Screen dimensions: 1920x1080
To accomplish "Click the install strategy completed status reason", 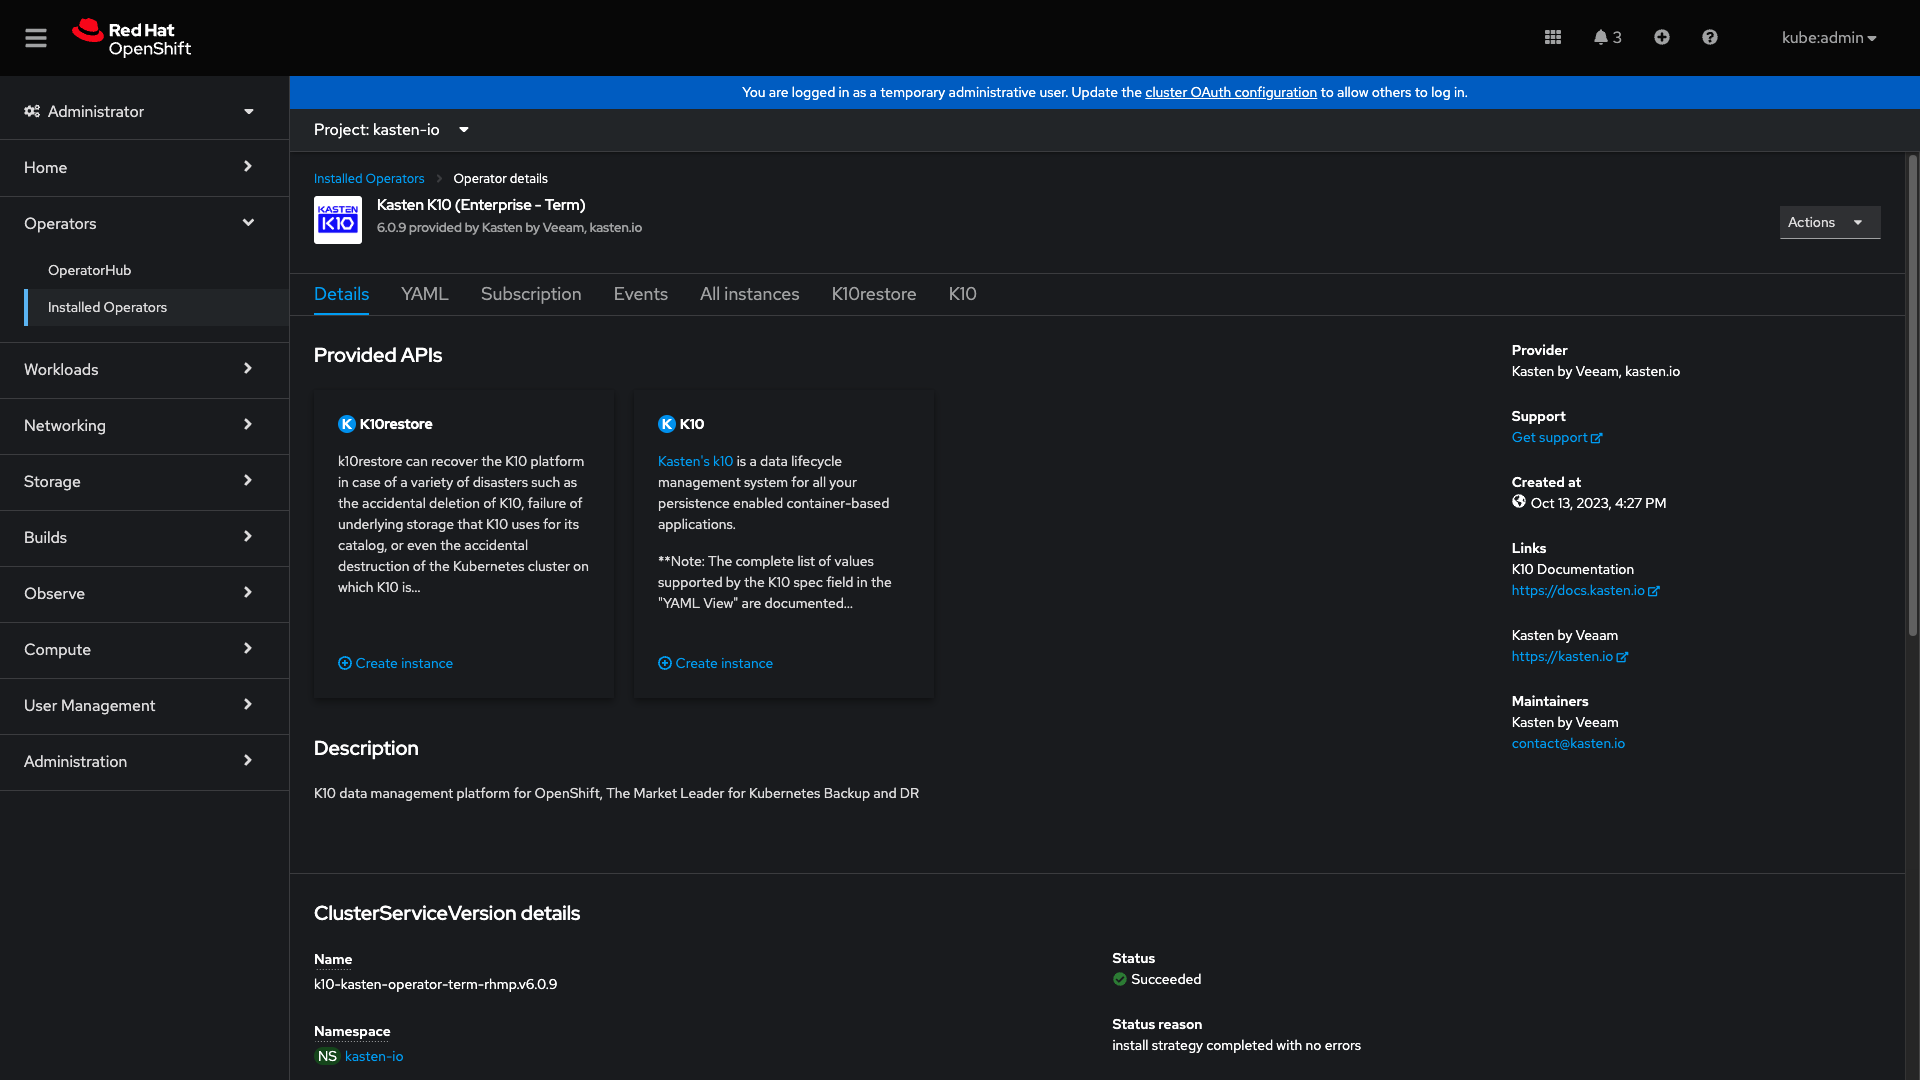I will 1236,1045.
